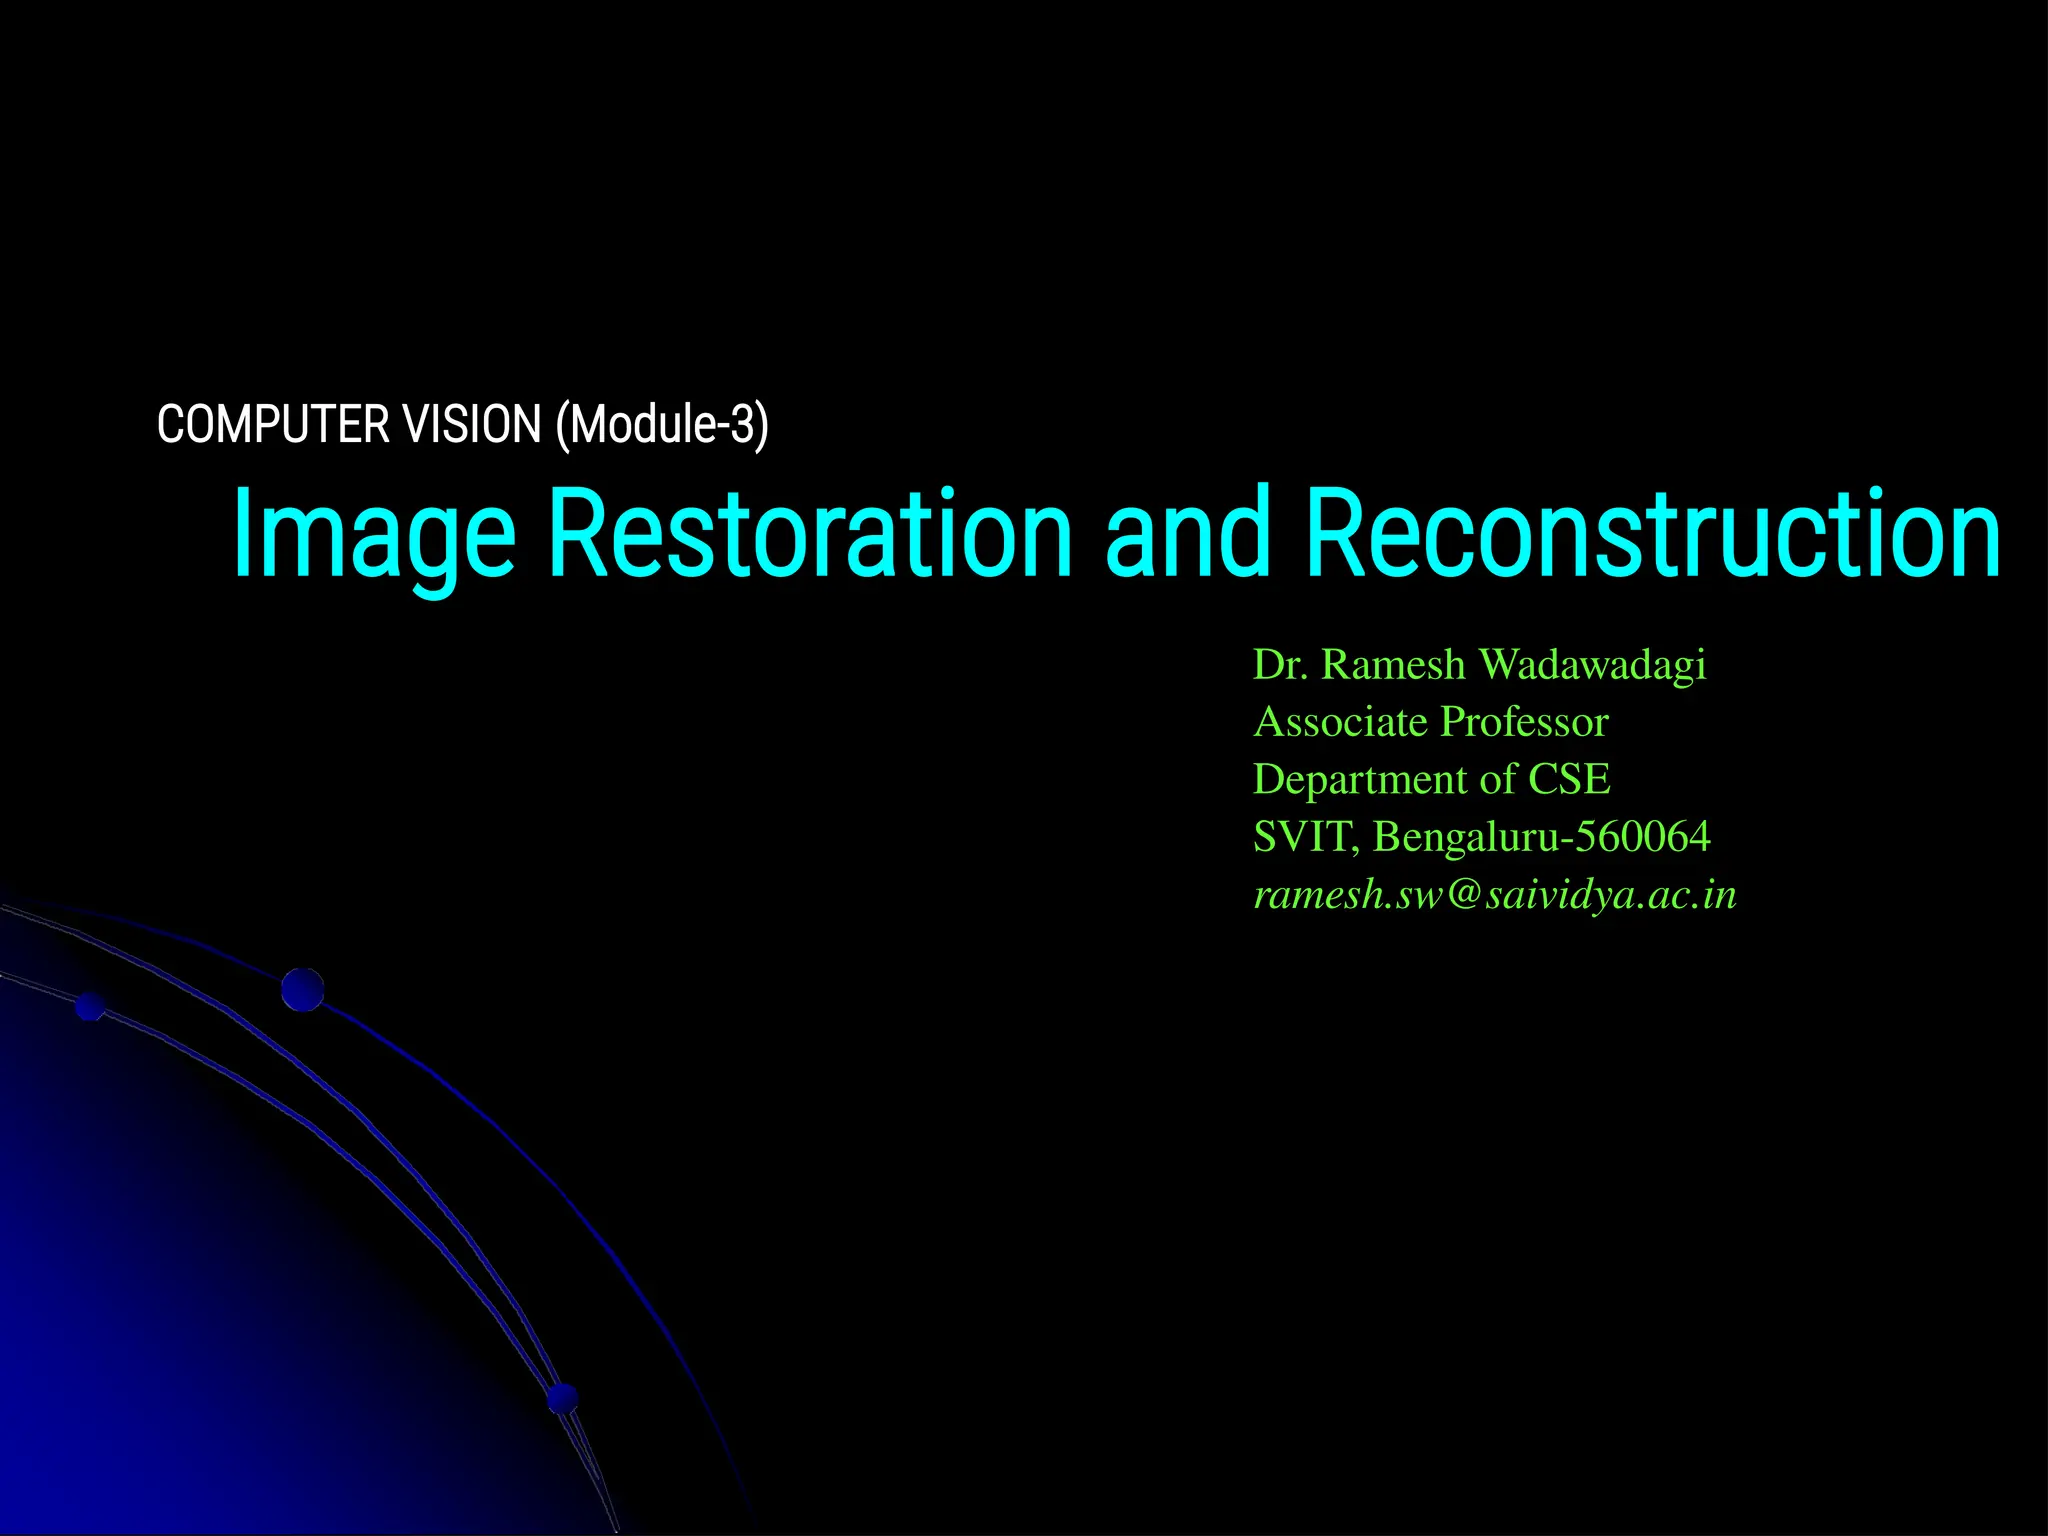
Task: Click the word 'and' in cyan title
Action: pos(1187,534)
